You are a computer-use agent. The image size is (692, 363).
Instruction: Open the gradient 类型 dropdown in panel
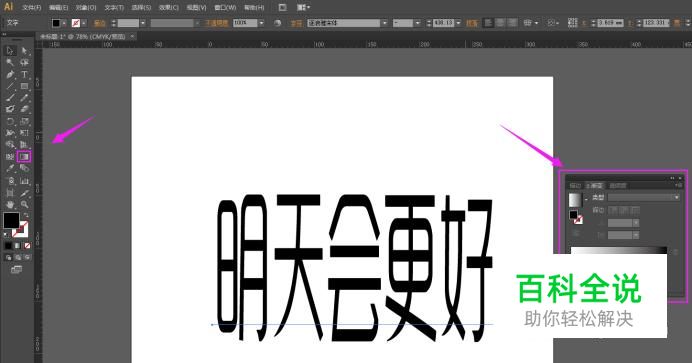643,197
